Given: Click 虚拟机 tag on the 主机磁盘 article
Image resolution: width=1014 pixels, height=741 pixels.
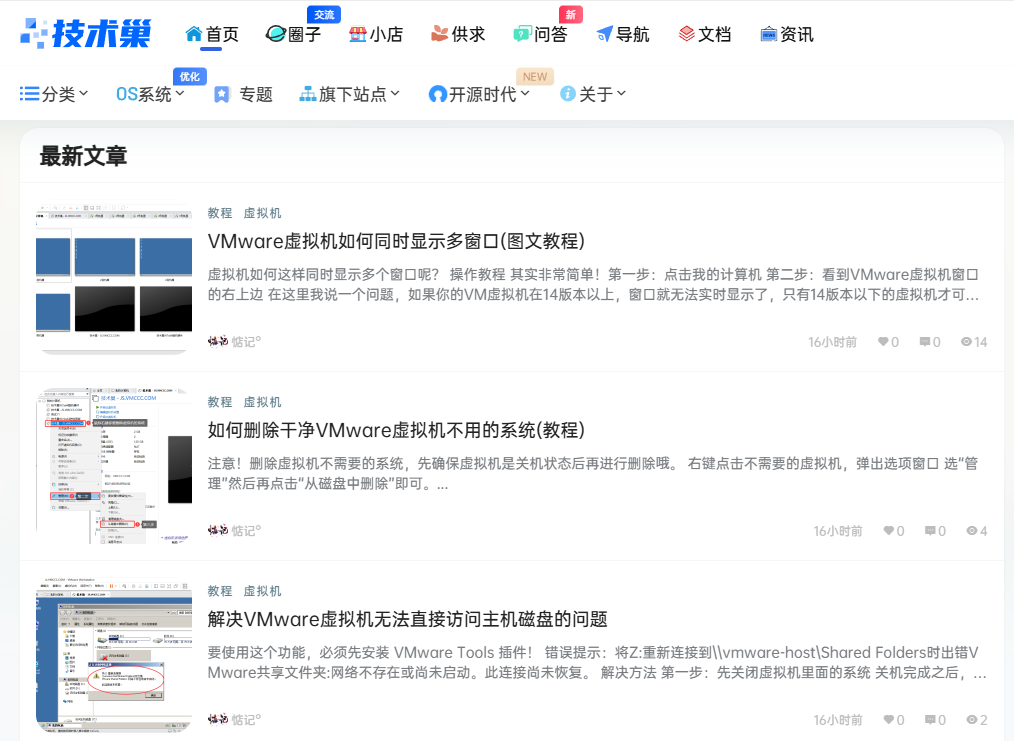Looking at the screenshot, I should tap(262, 591).
